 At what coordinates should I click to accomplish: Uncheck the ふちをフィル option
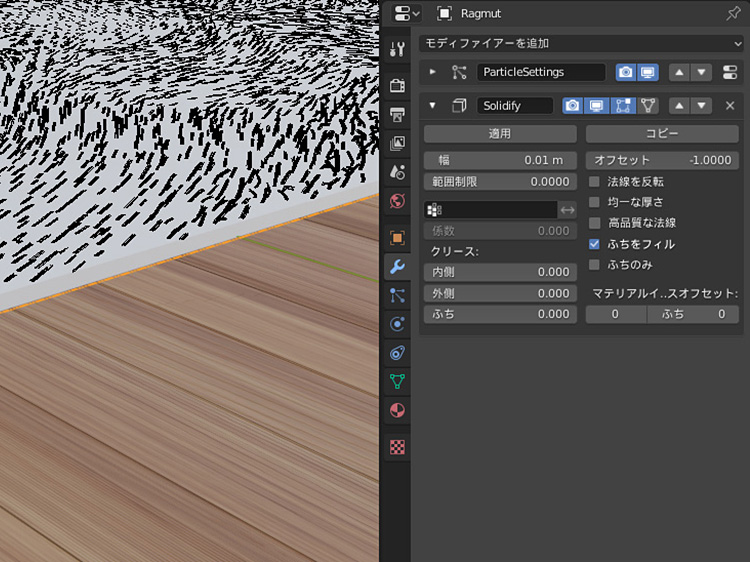coord(594,244)
